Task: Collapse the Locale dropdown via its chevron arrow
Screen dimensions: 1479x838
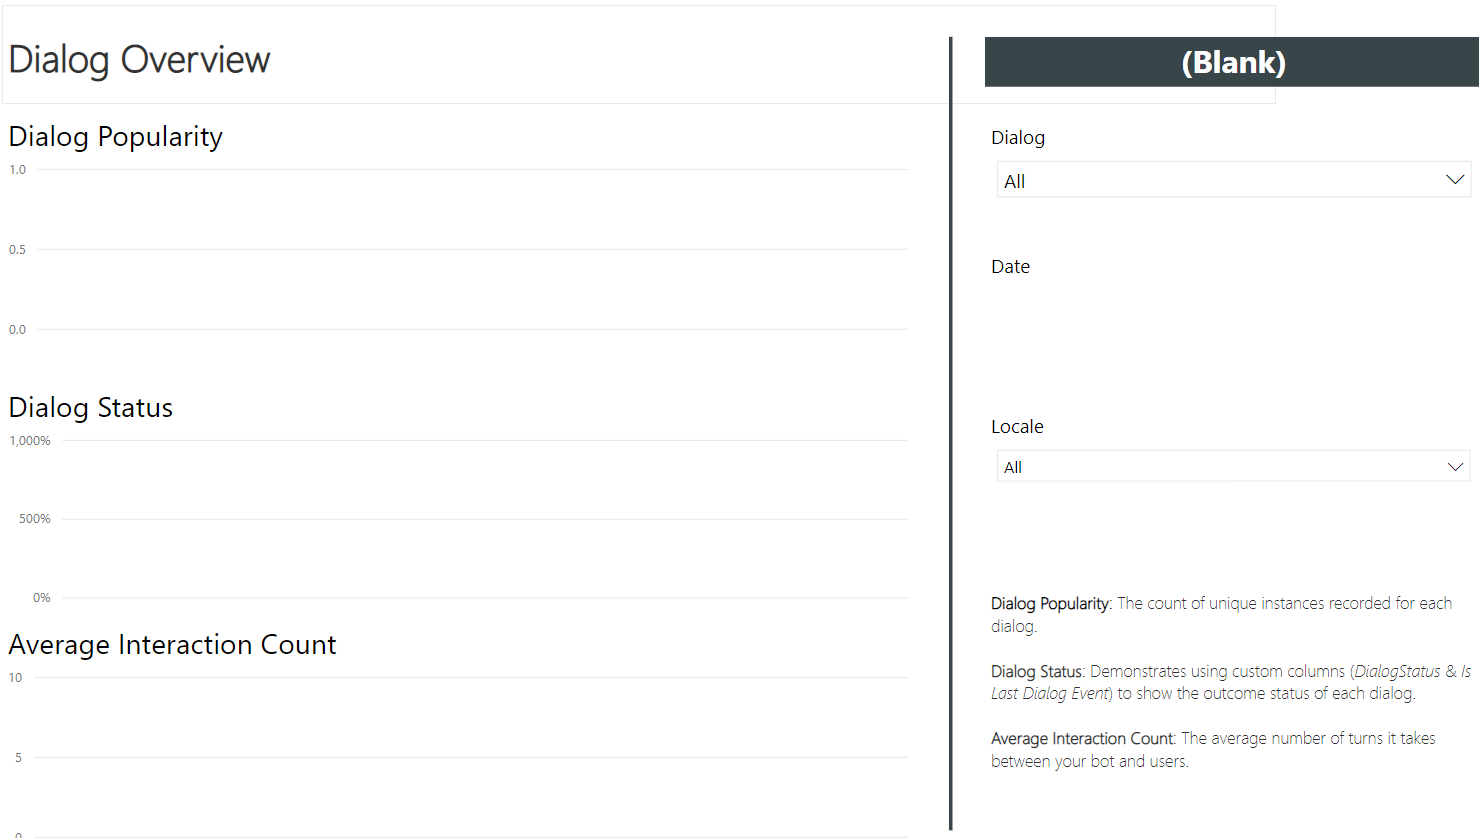Action: 1455,465
